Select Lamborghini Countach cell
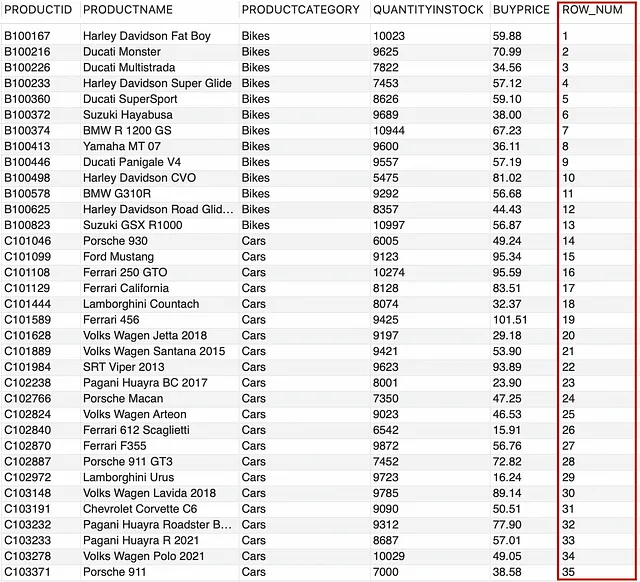 [x=141, y=304]
